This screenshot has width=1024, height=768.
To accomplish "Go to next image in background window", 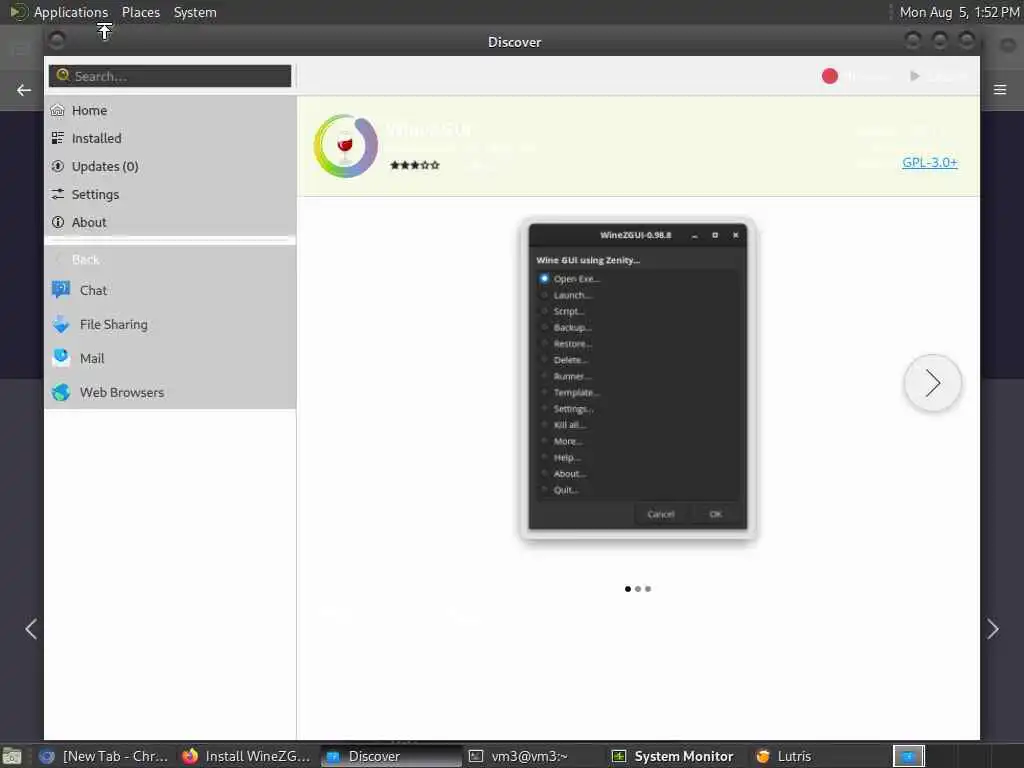I will click(993, 629).
